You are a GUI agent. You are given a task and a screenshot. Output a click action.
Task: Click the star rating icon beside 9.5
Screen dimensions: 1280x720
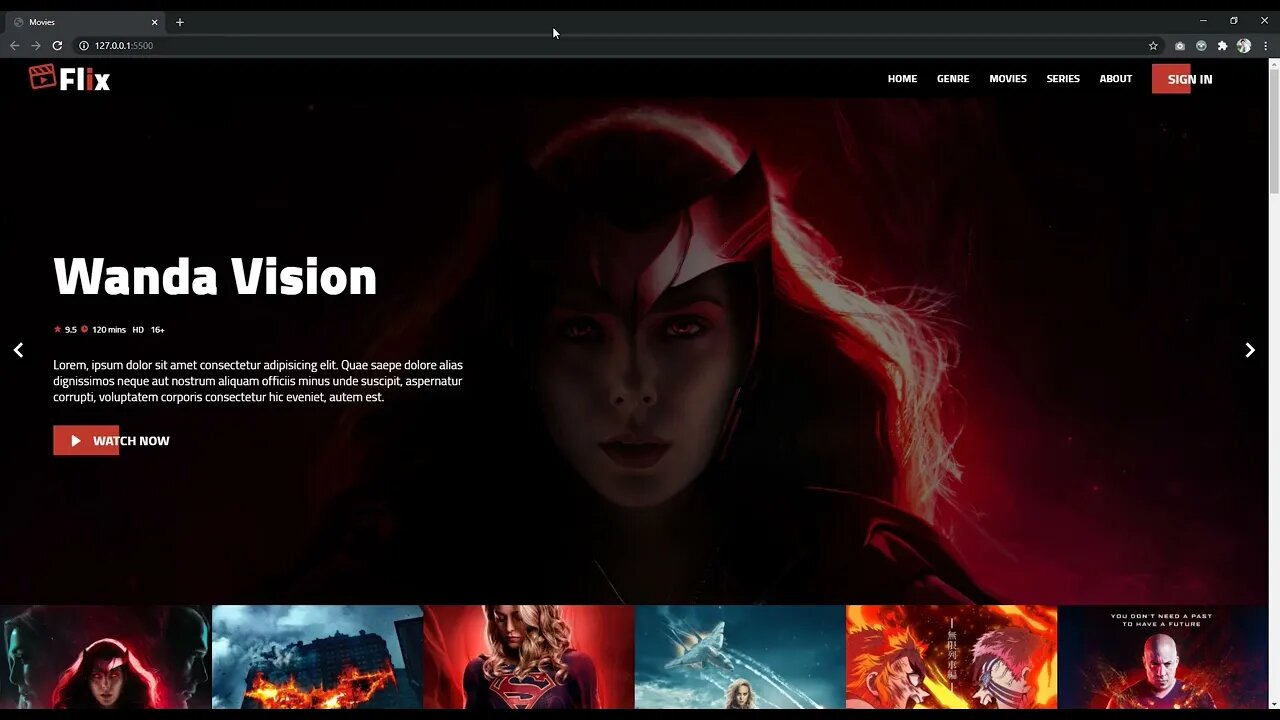tap(58, 329)
